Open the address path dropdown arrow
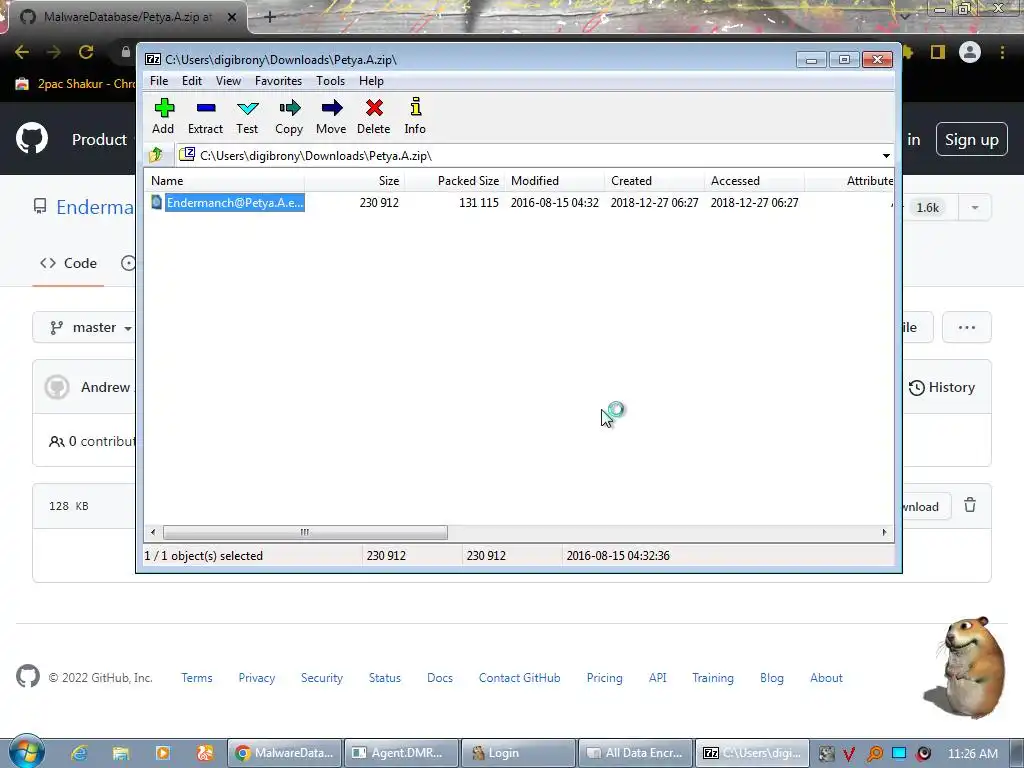The width and height of the screenshot is (1024, 768). pos(886,155)
